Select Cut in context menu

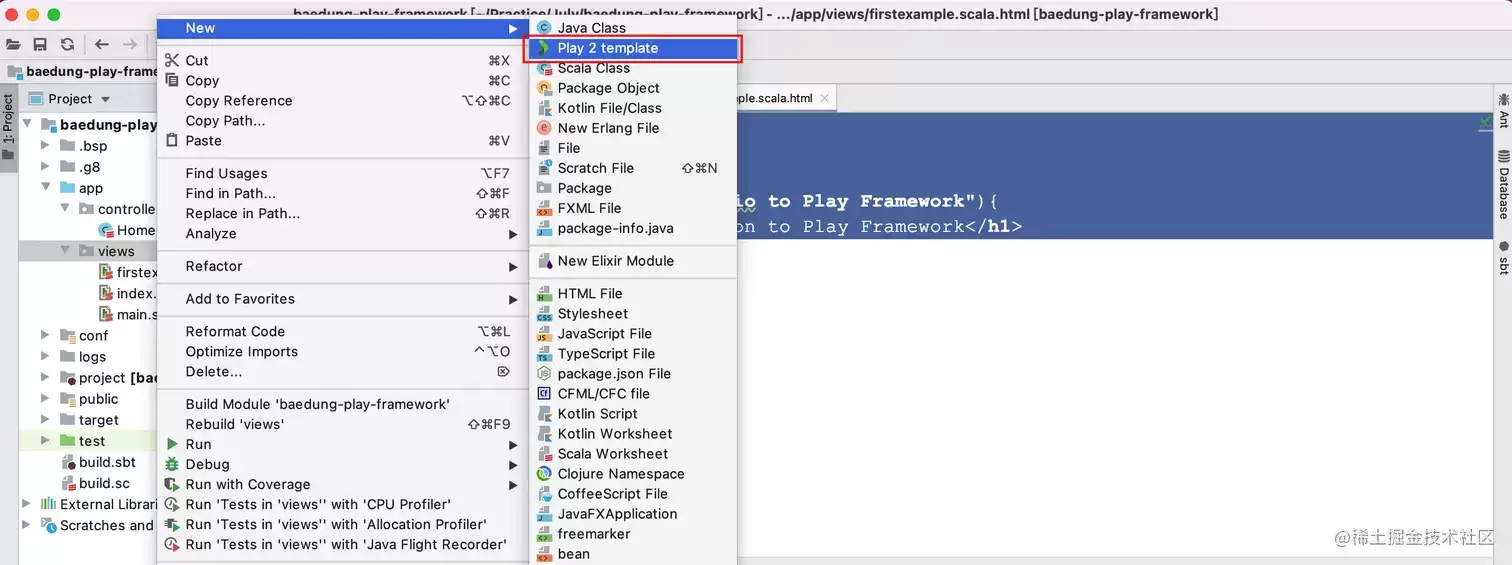[x=343, y=61]
